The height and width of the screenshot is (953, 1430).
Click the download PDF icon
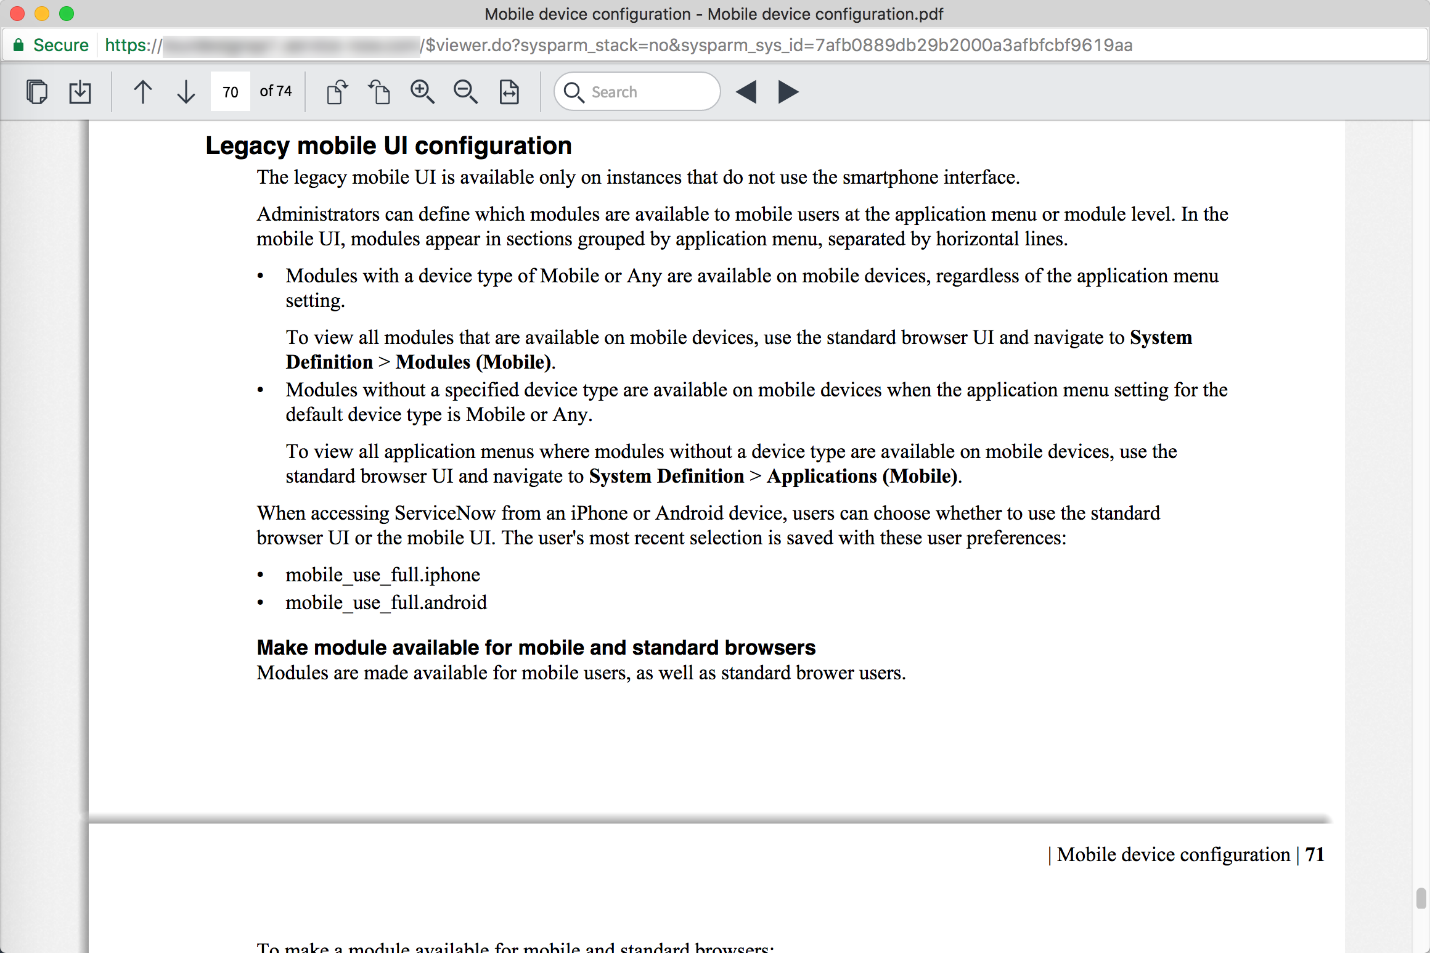tap(80, 92)
